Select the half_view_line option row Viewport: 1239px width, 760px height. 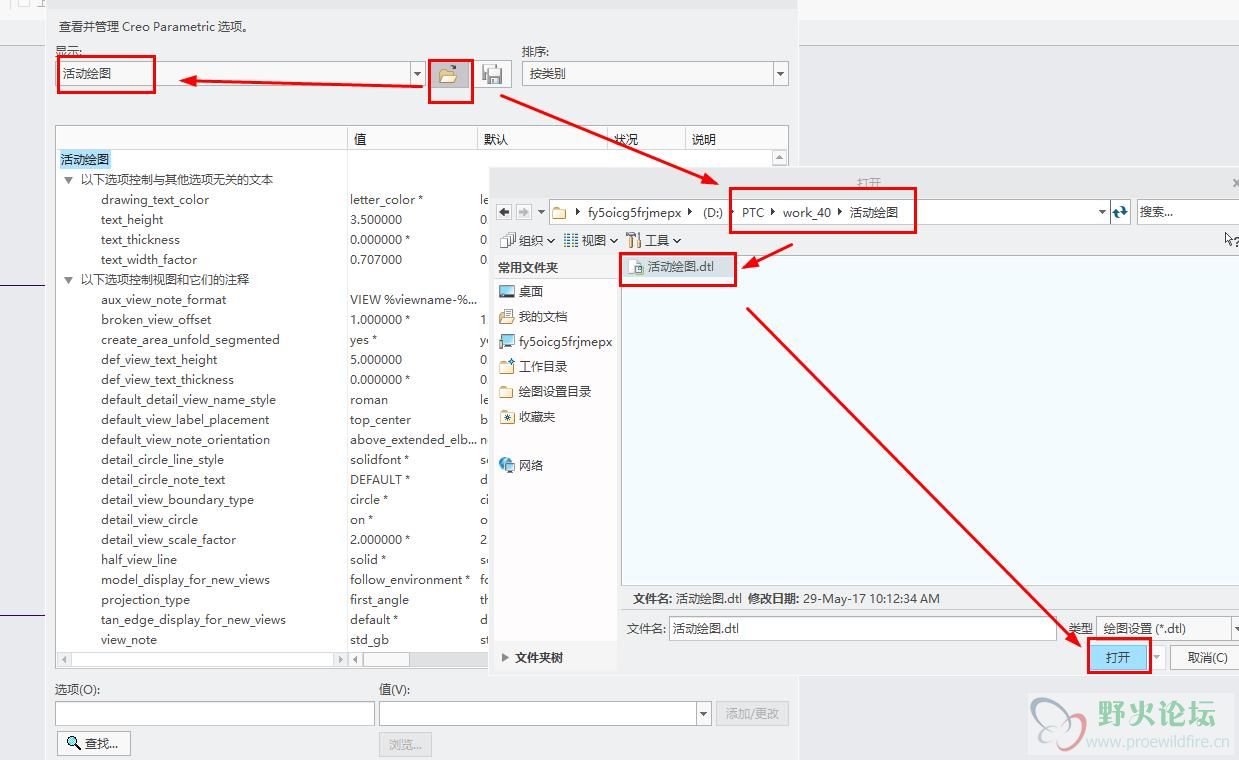click(139, 560)
